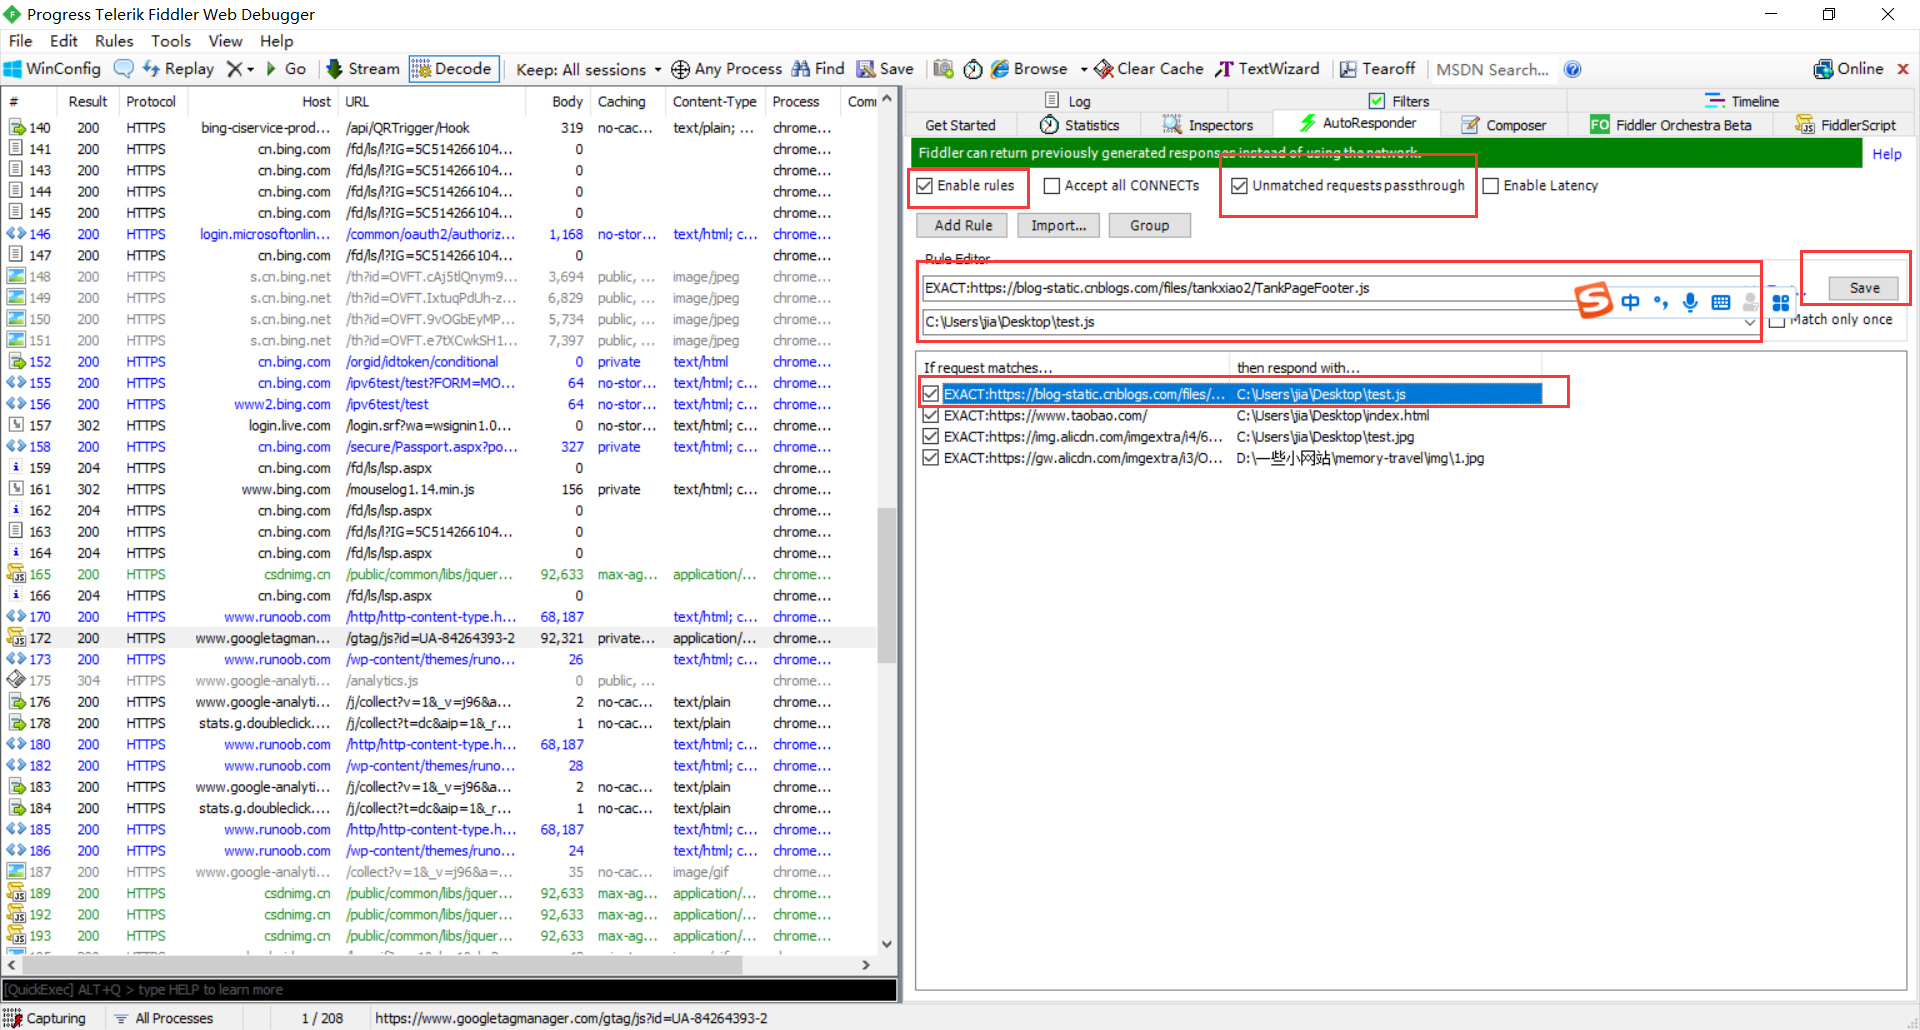The image size is (1920, 1030).
Task: Click the Sogou soft keyboard icon
Action: (x=1720, y=302)
